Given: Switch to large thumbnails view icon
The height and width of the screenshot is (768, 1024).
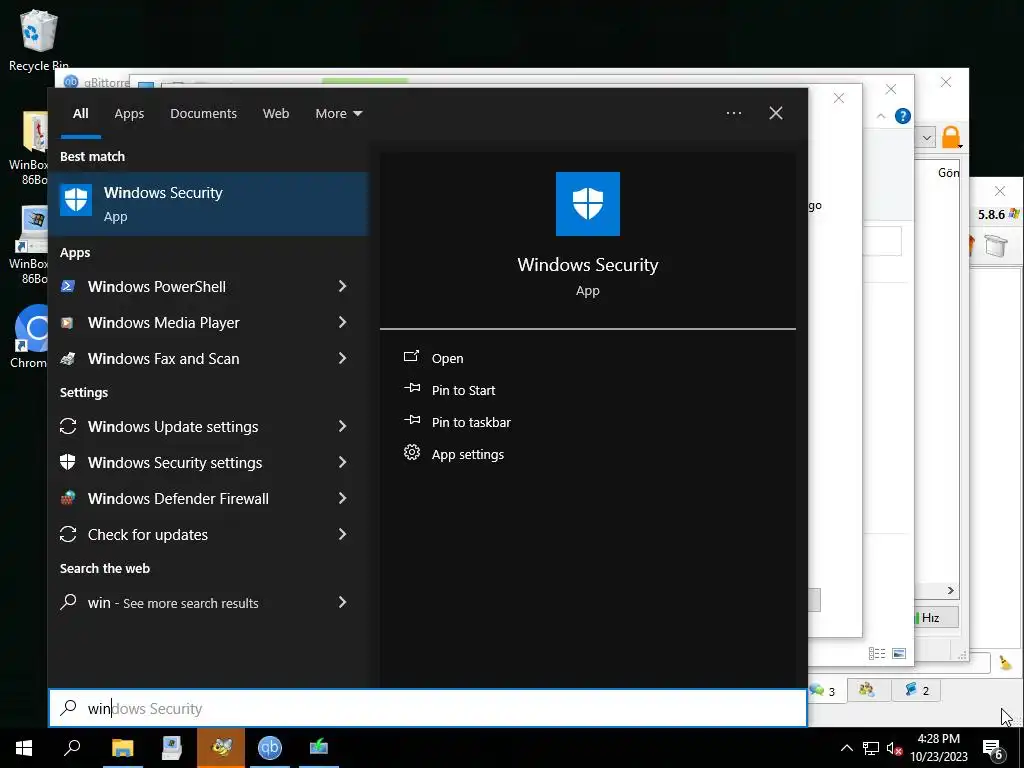Looking at the screenshot, I should click(x=899, y=654).
